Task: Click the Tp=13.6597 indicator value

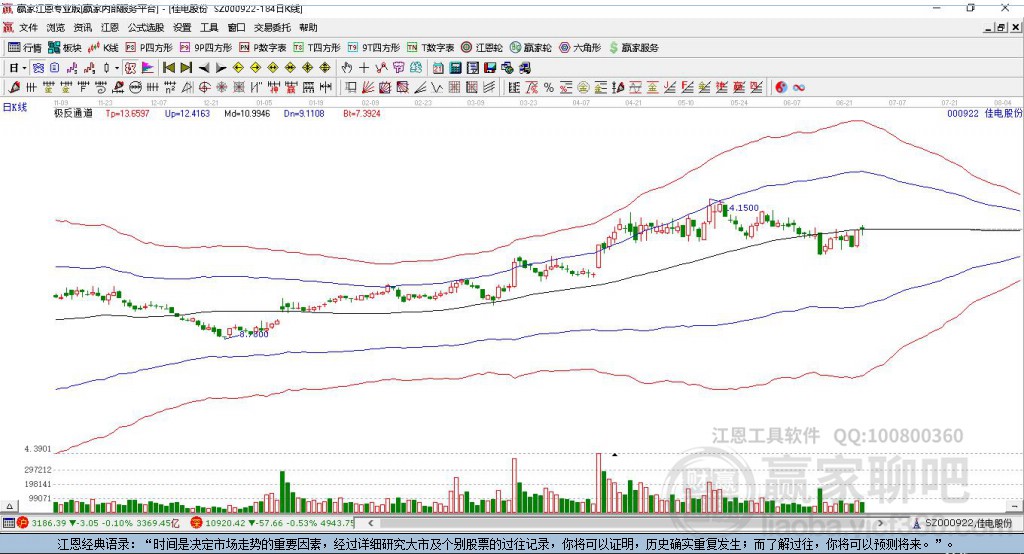Action: pos(127,114)
